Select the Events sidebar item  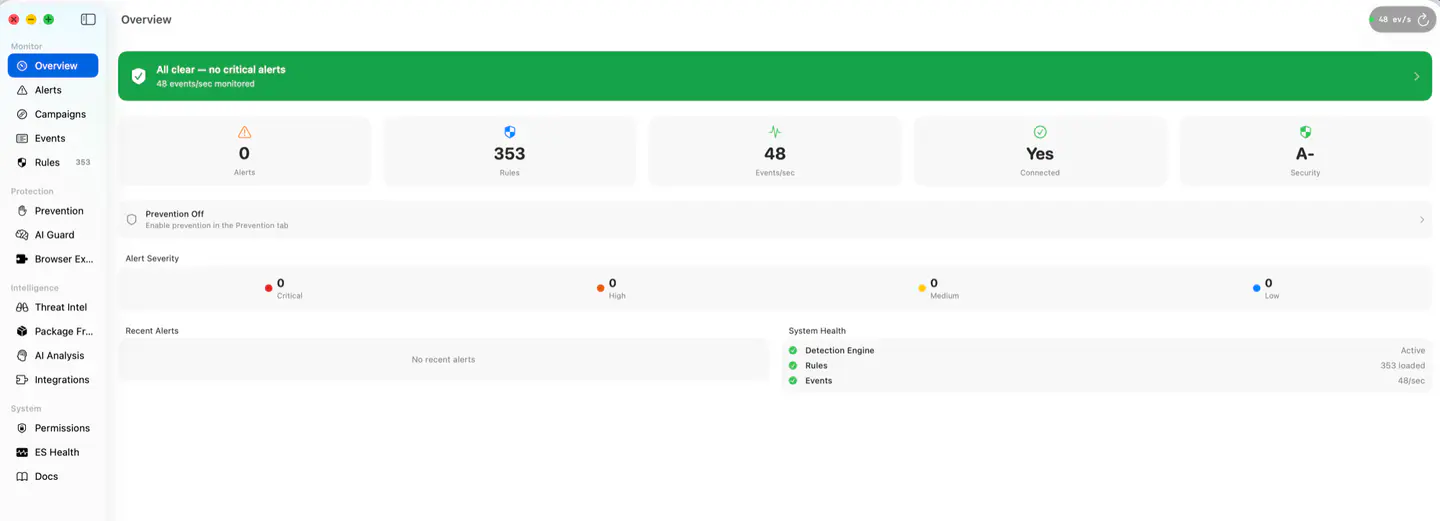point(53,138)
